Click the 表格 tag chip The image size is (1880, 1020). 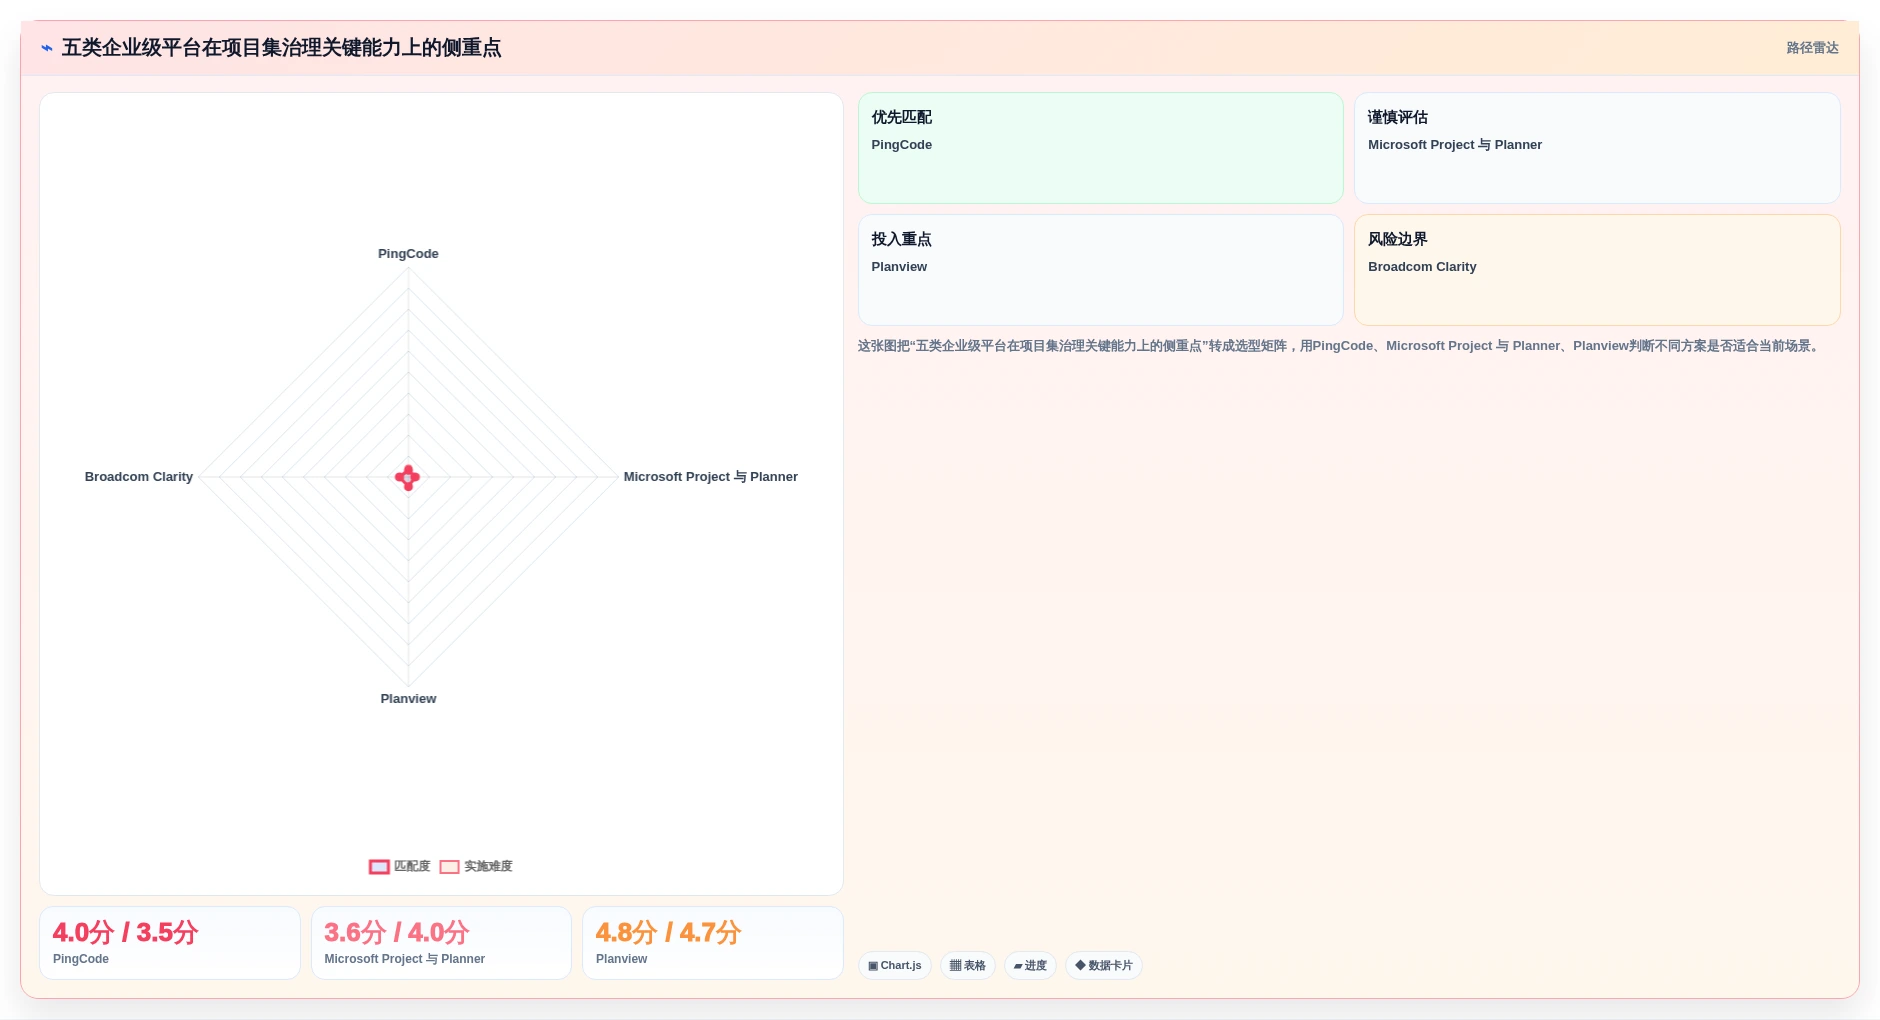pyautogui.click(x=967, y=966)
